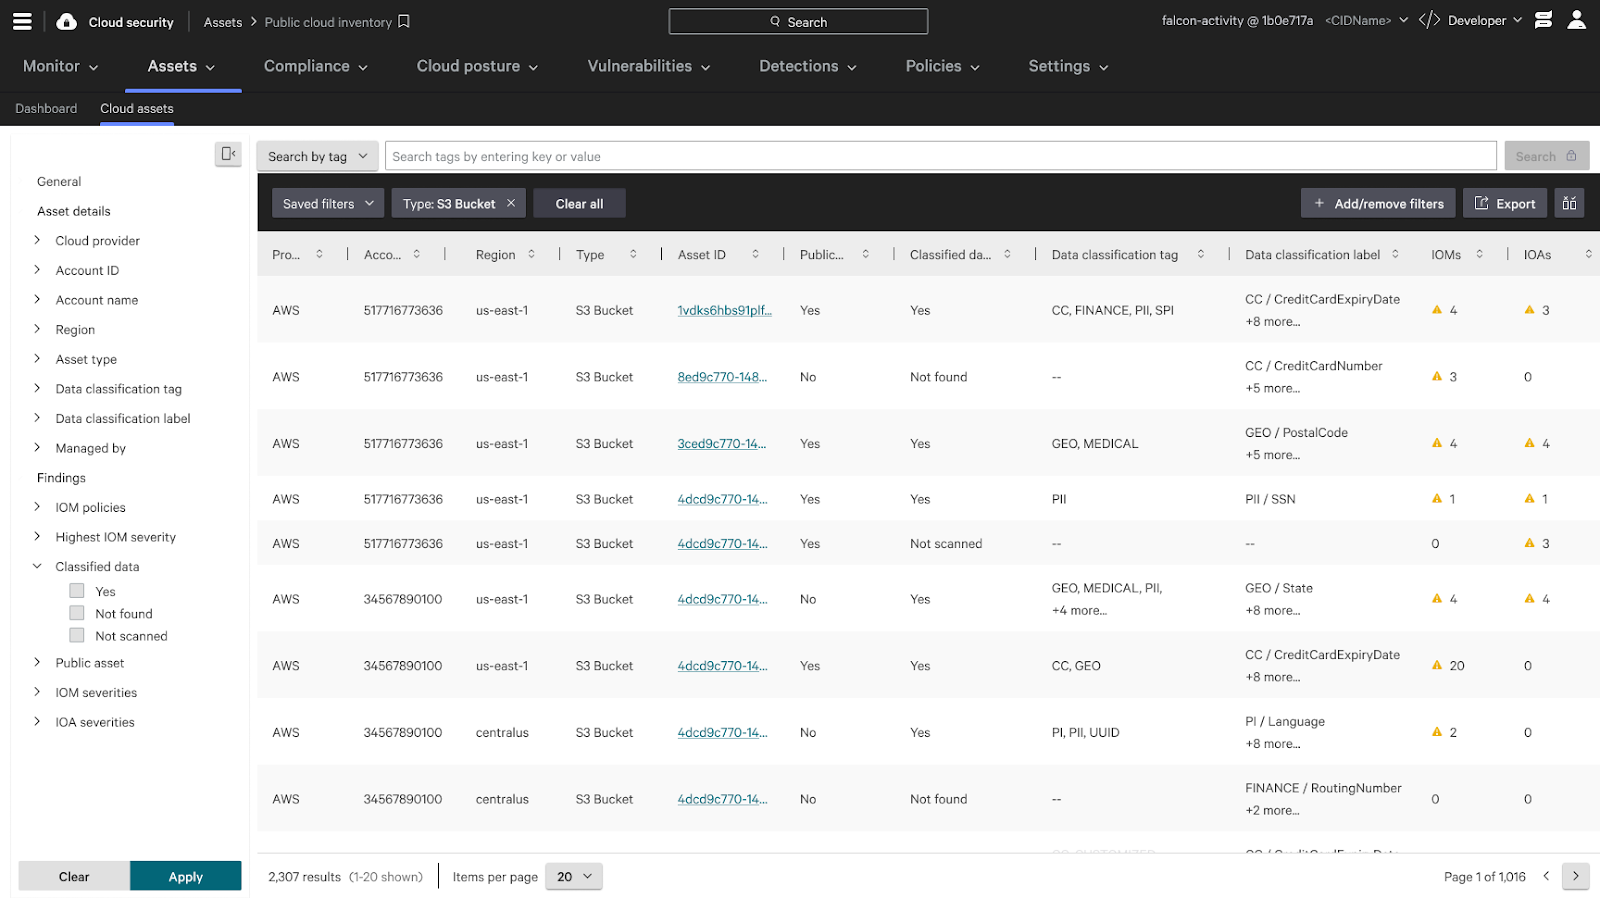The image size is (1600, 898).
Task: Open the Detections menu
Action: pyautogui.click(x=808, y=66)
